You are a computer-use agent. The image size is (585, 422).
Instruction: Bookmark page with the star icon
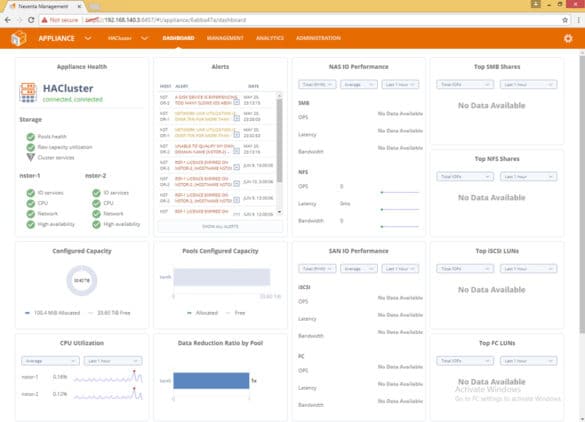click(565, 20)
